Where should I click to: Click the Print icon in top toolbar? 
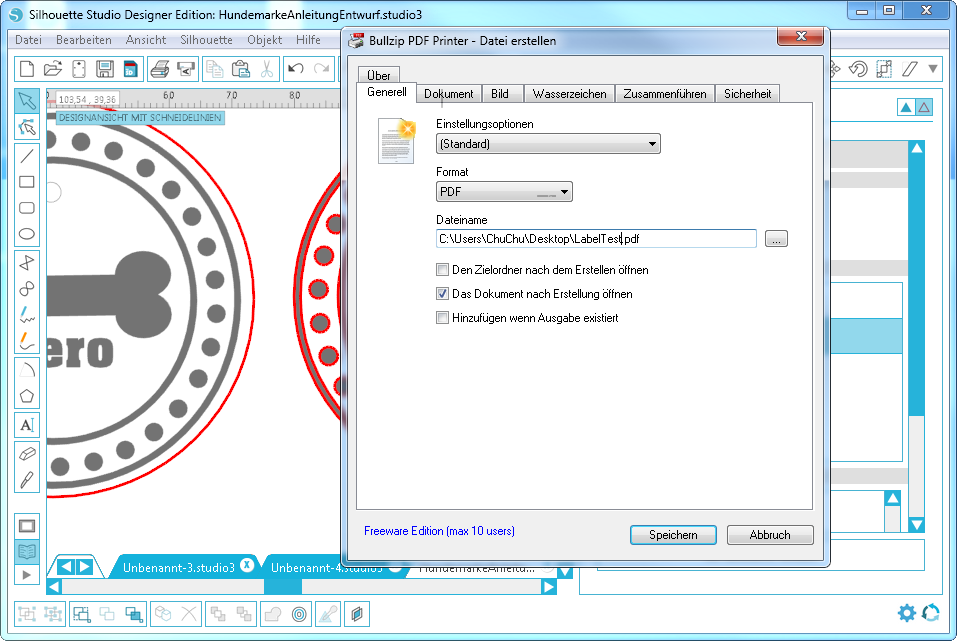pos(159,69)
